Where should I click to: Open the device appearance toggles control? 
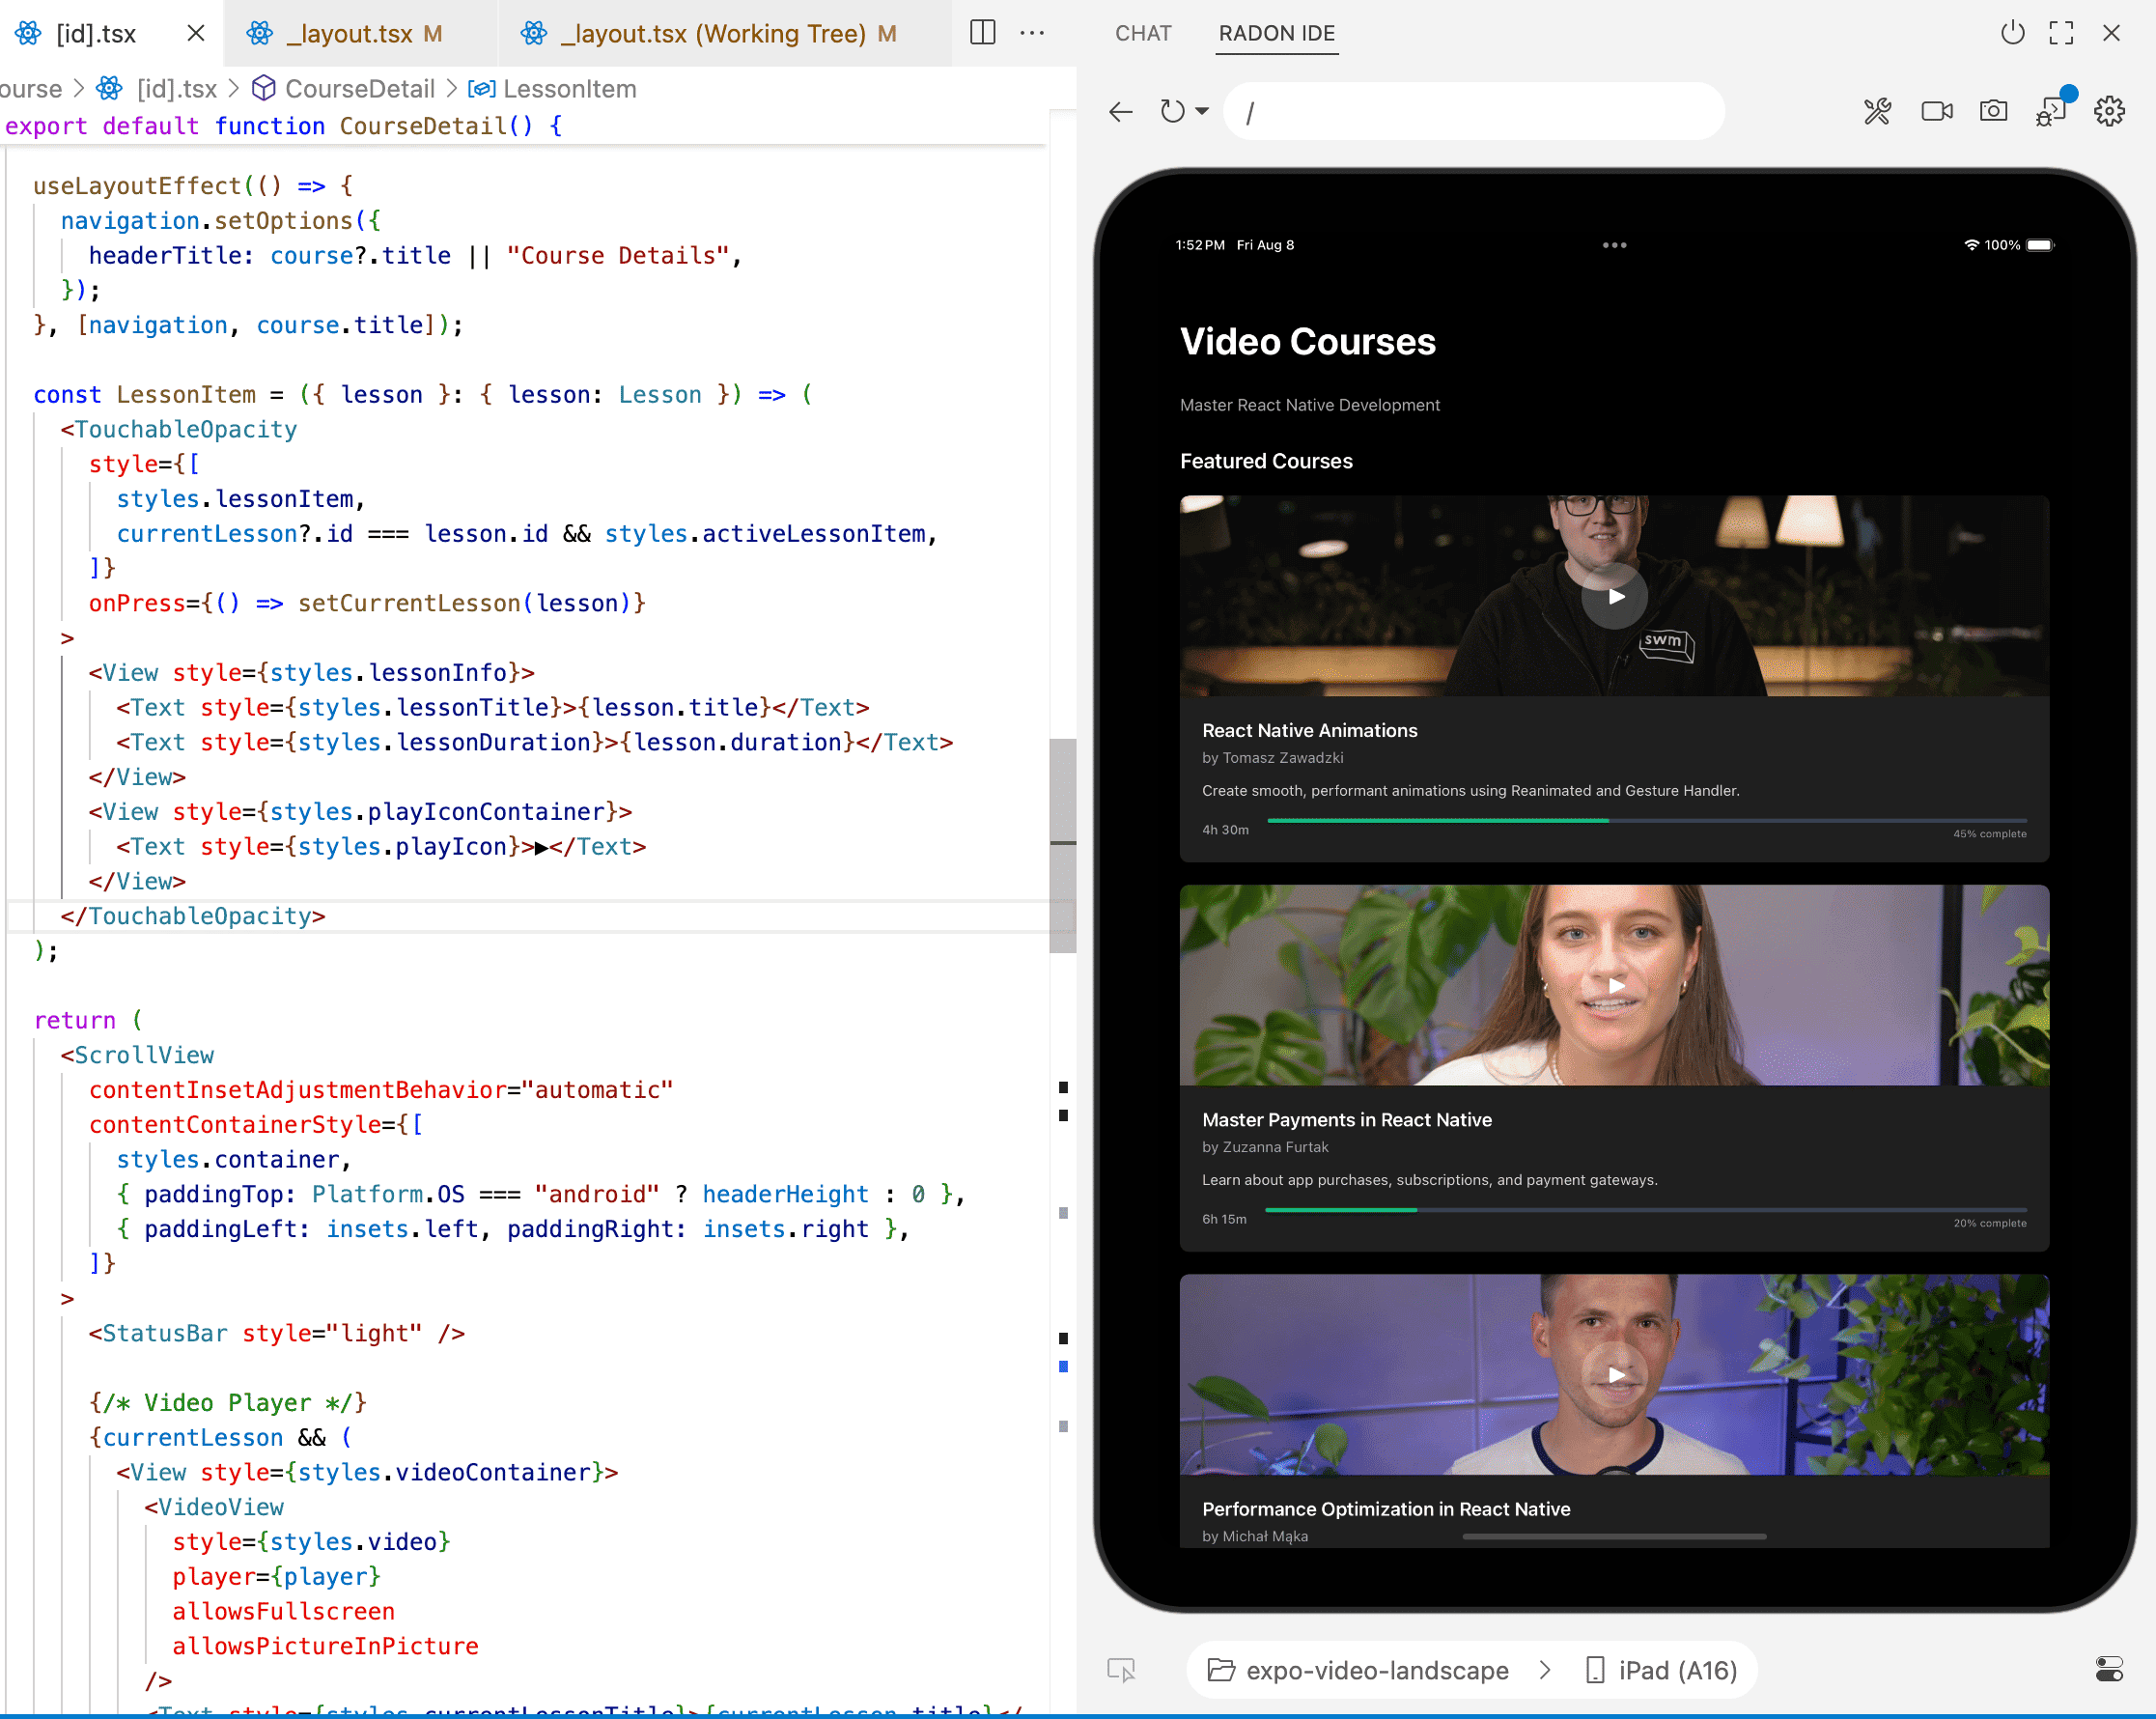pyautogui.click(x=2110, y=1668)
